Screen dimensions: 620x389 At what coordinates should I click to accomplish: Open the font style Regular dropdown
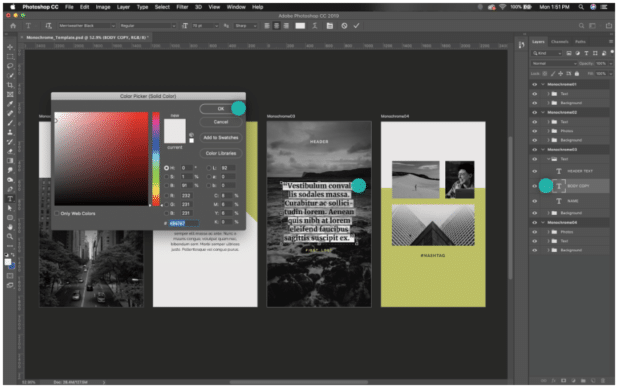148,26
